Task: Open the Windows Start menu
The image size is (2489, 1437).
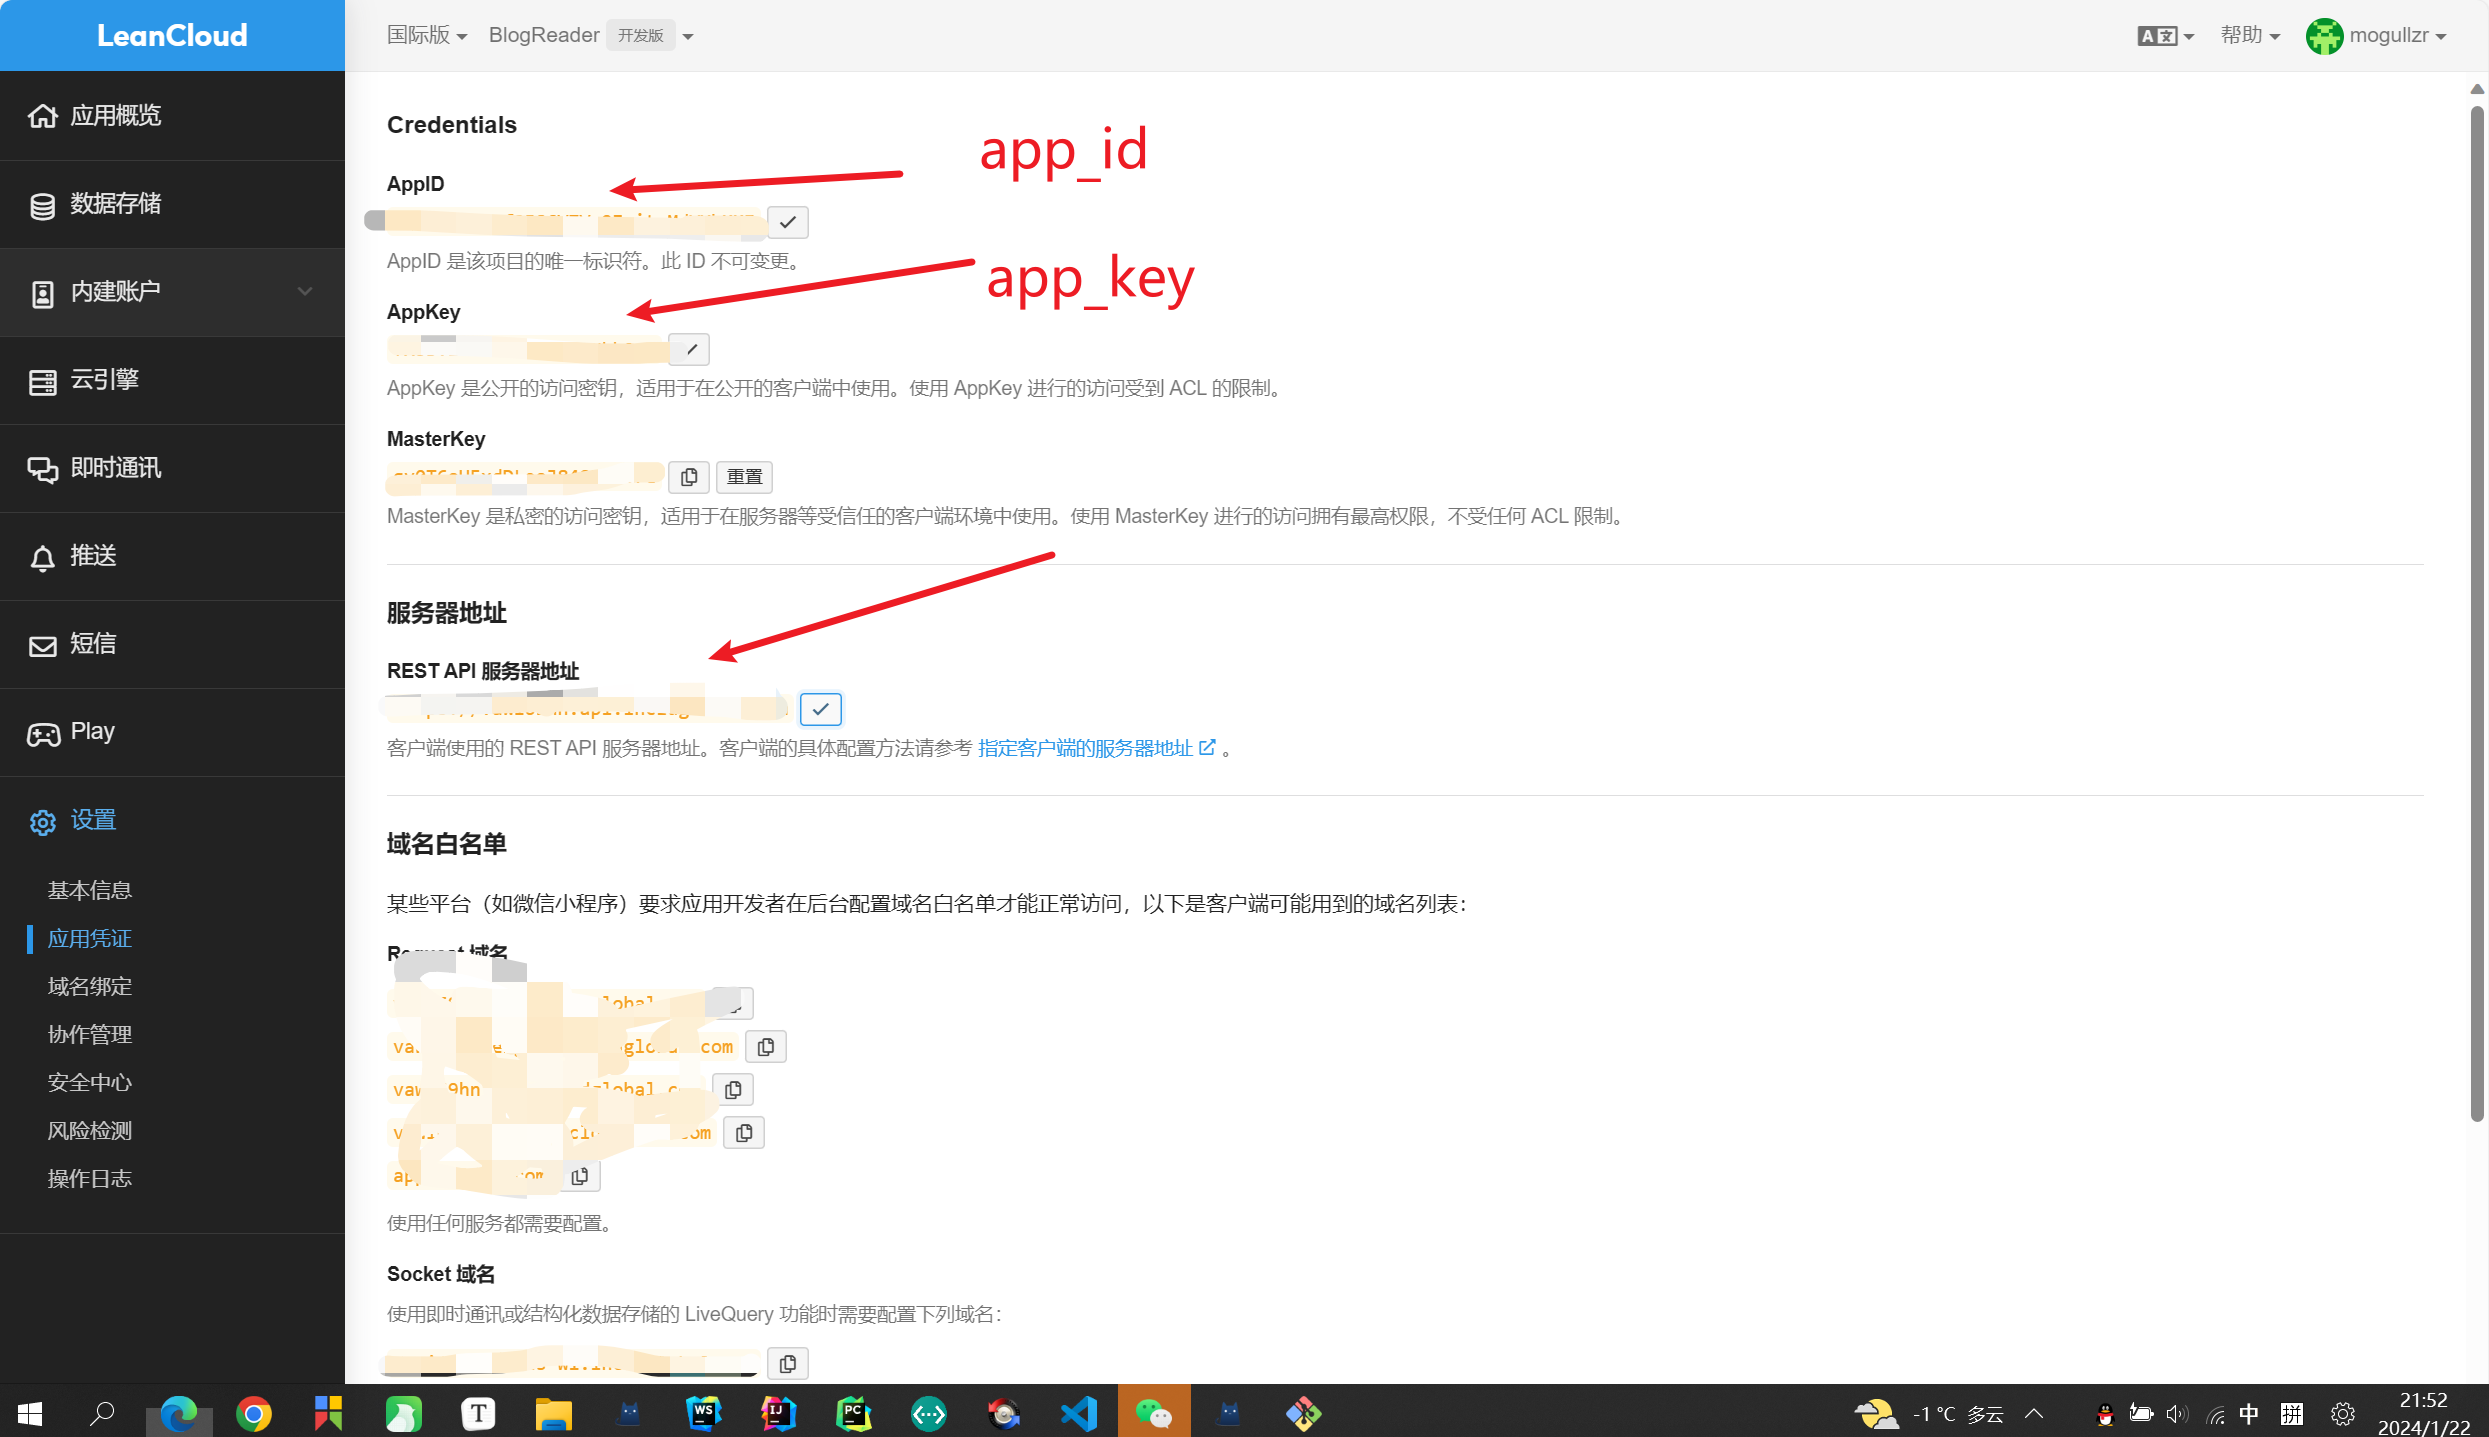Action: click(30, 1413)
